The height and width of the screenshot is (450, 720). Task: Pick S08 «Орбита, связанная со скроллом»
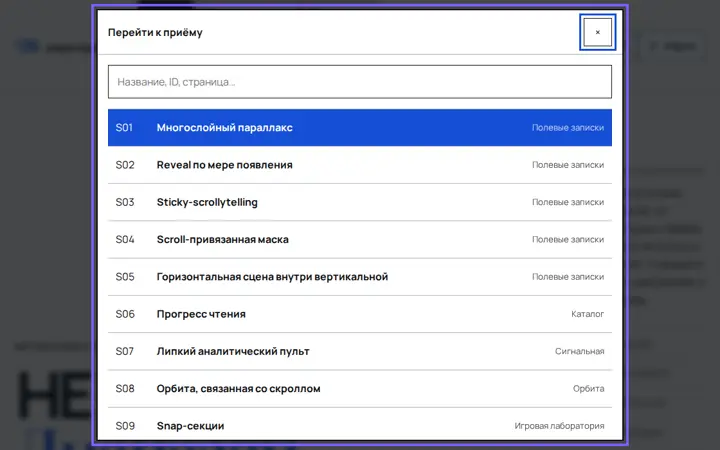pos(360,388)
